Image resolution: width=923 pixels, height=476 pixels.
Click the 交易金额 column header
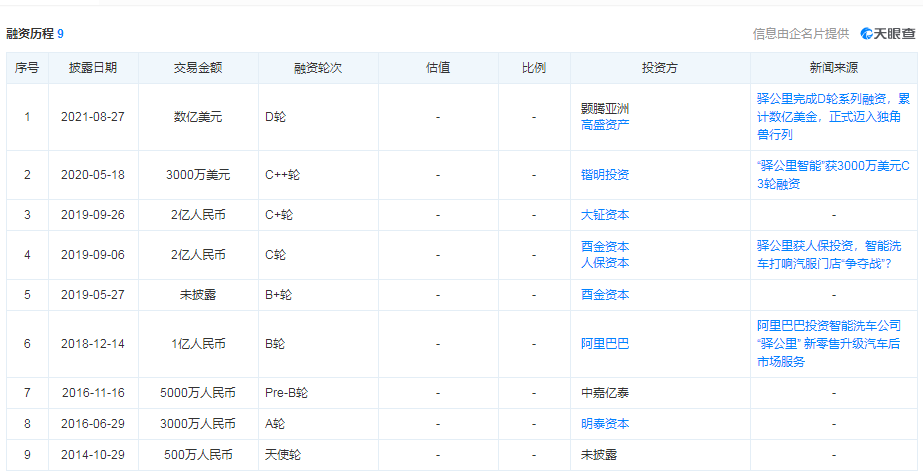[198, 68]
